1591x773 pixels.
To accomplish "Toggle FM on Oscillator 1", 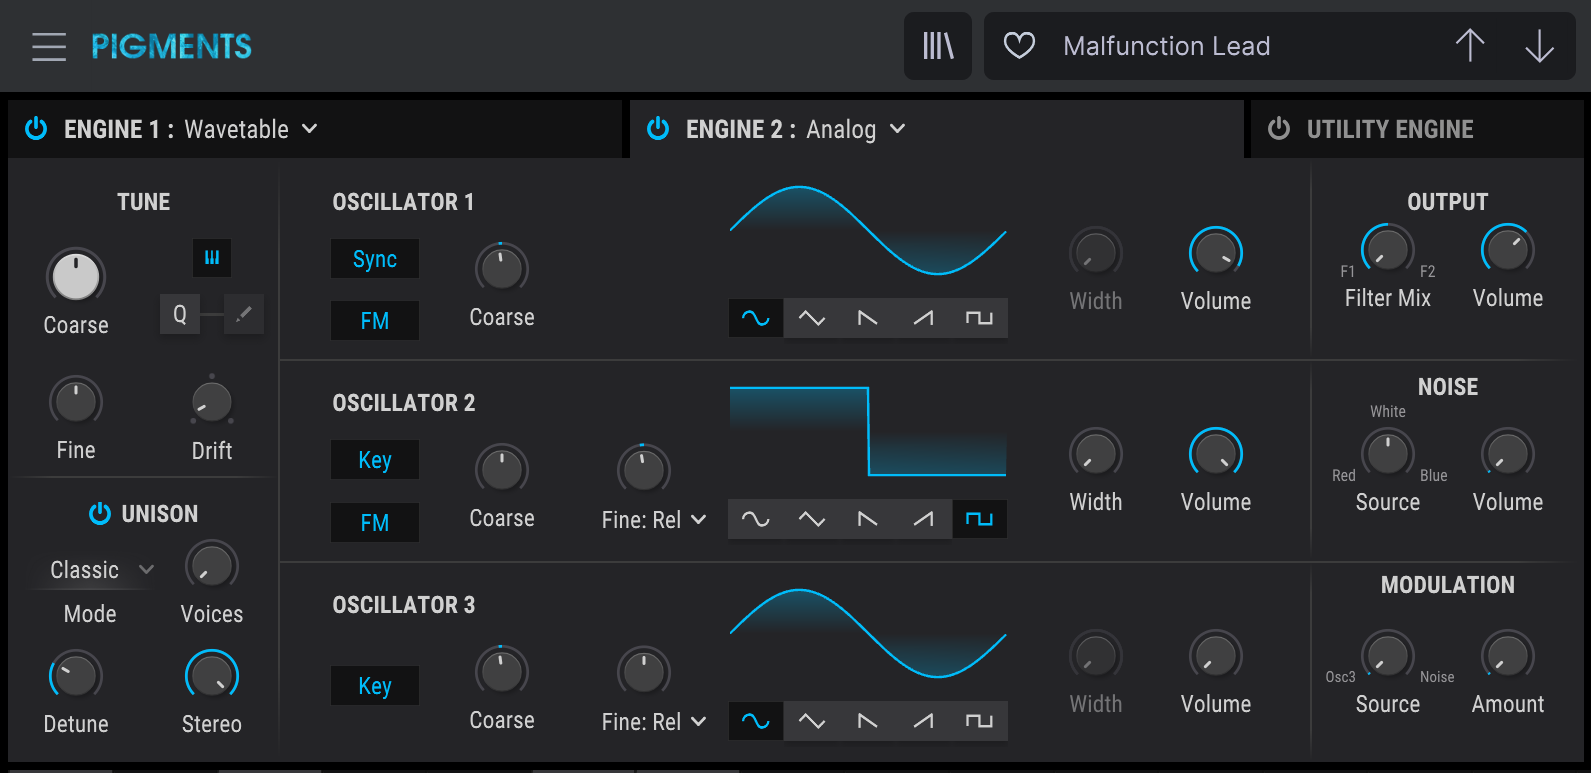I will click(375, 321).
